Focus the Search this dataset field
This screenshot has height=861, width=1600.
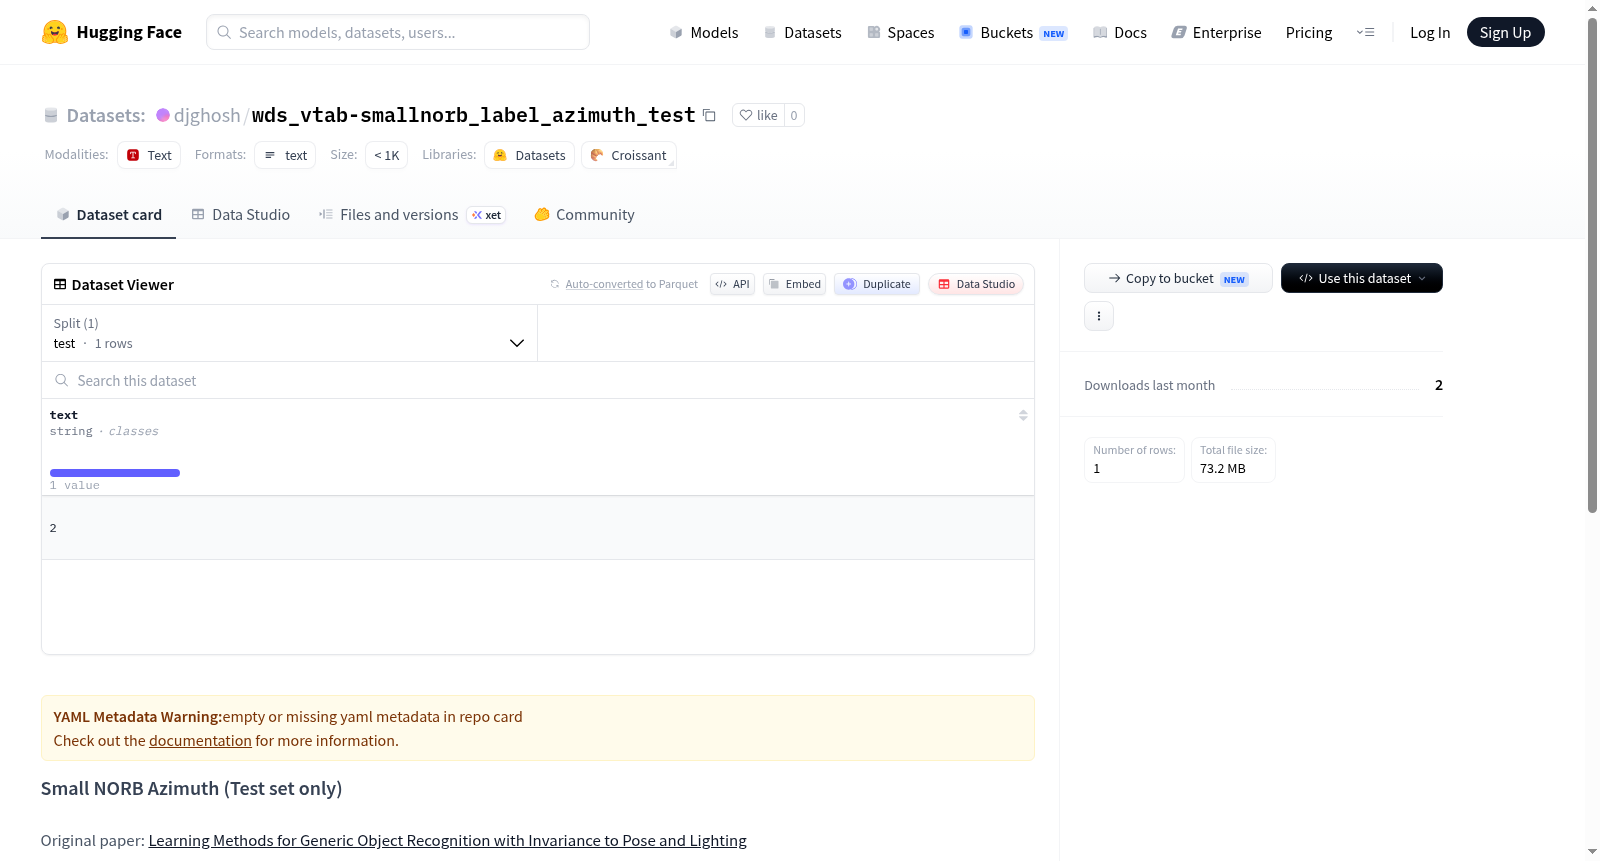538,381
